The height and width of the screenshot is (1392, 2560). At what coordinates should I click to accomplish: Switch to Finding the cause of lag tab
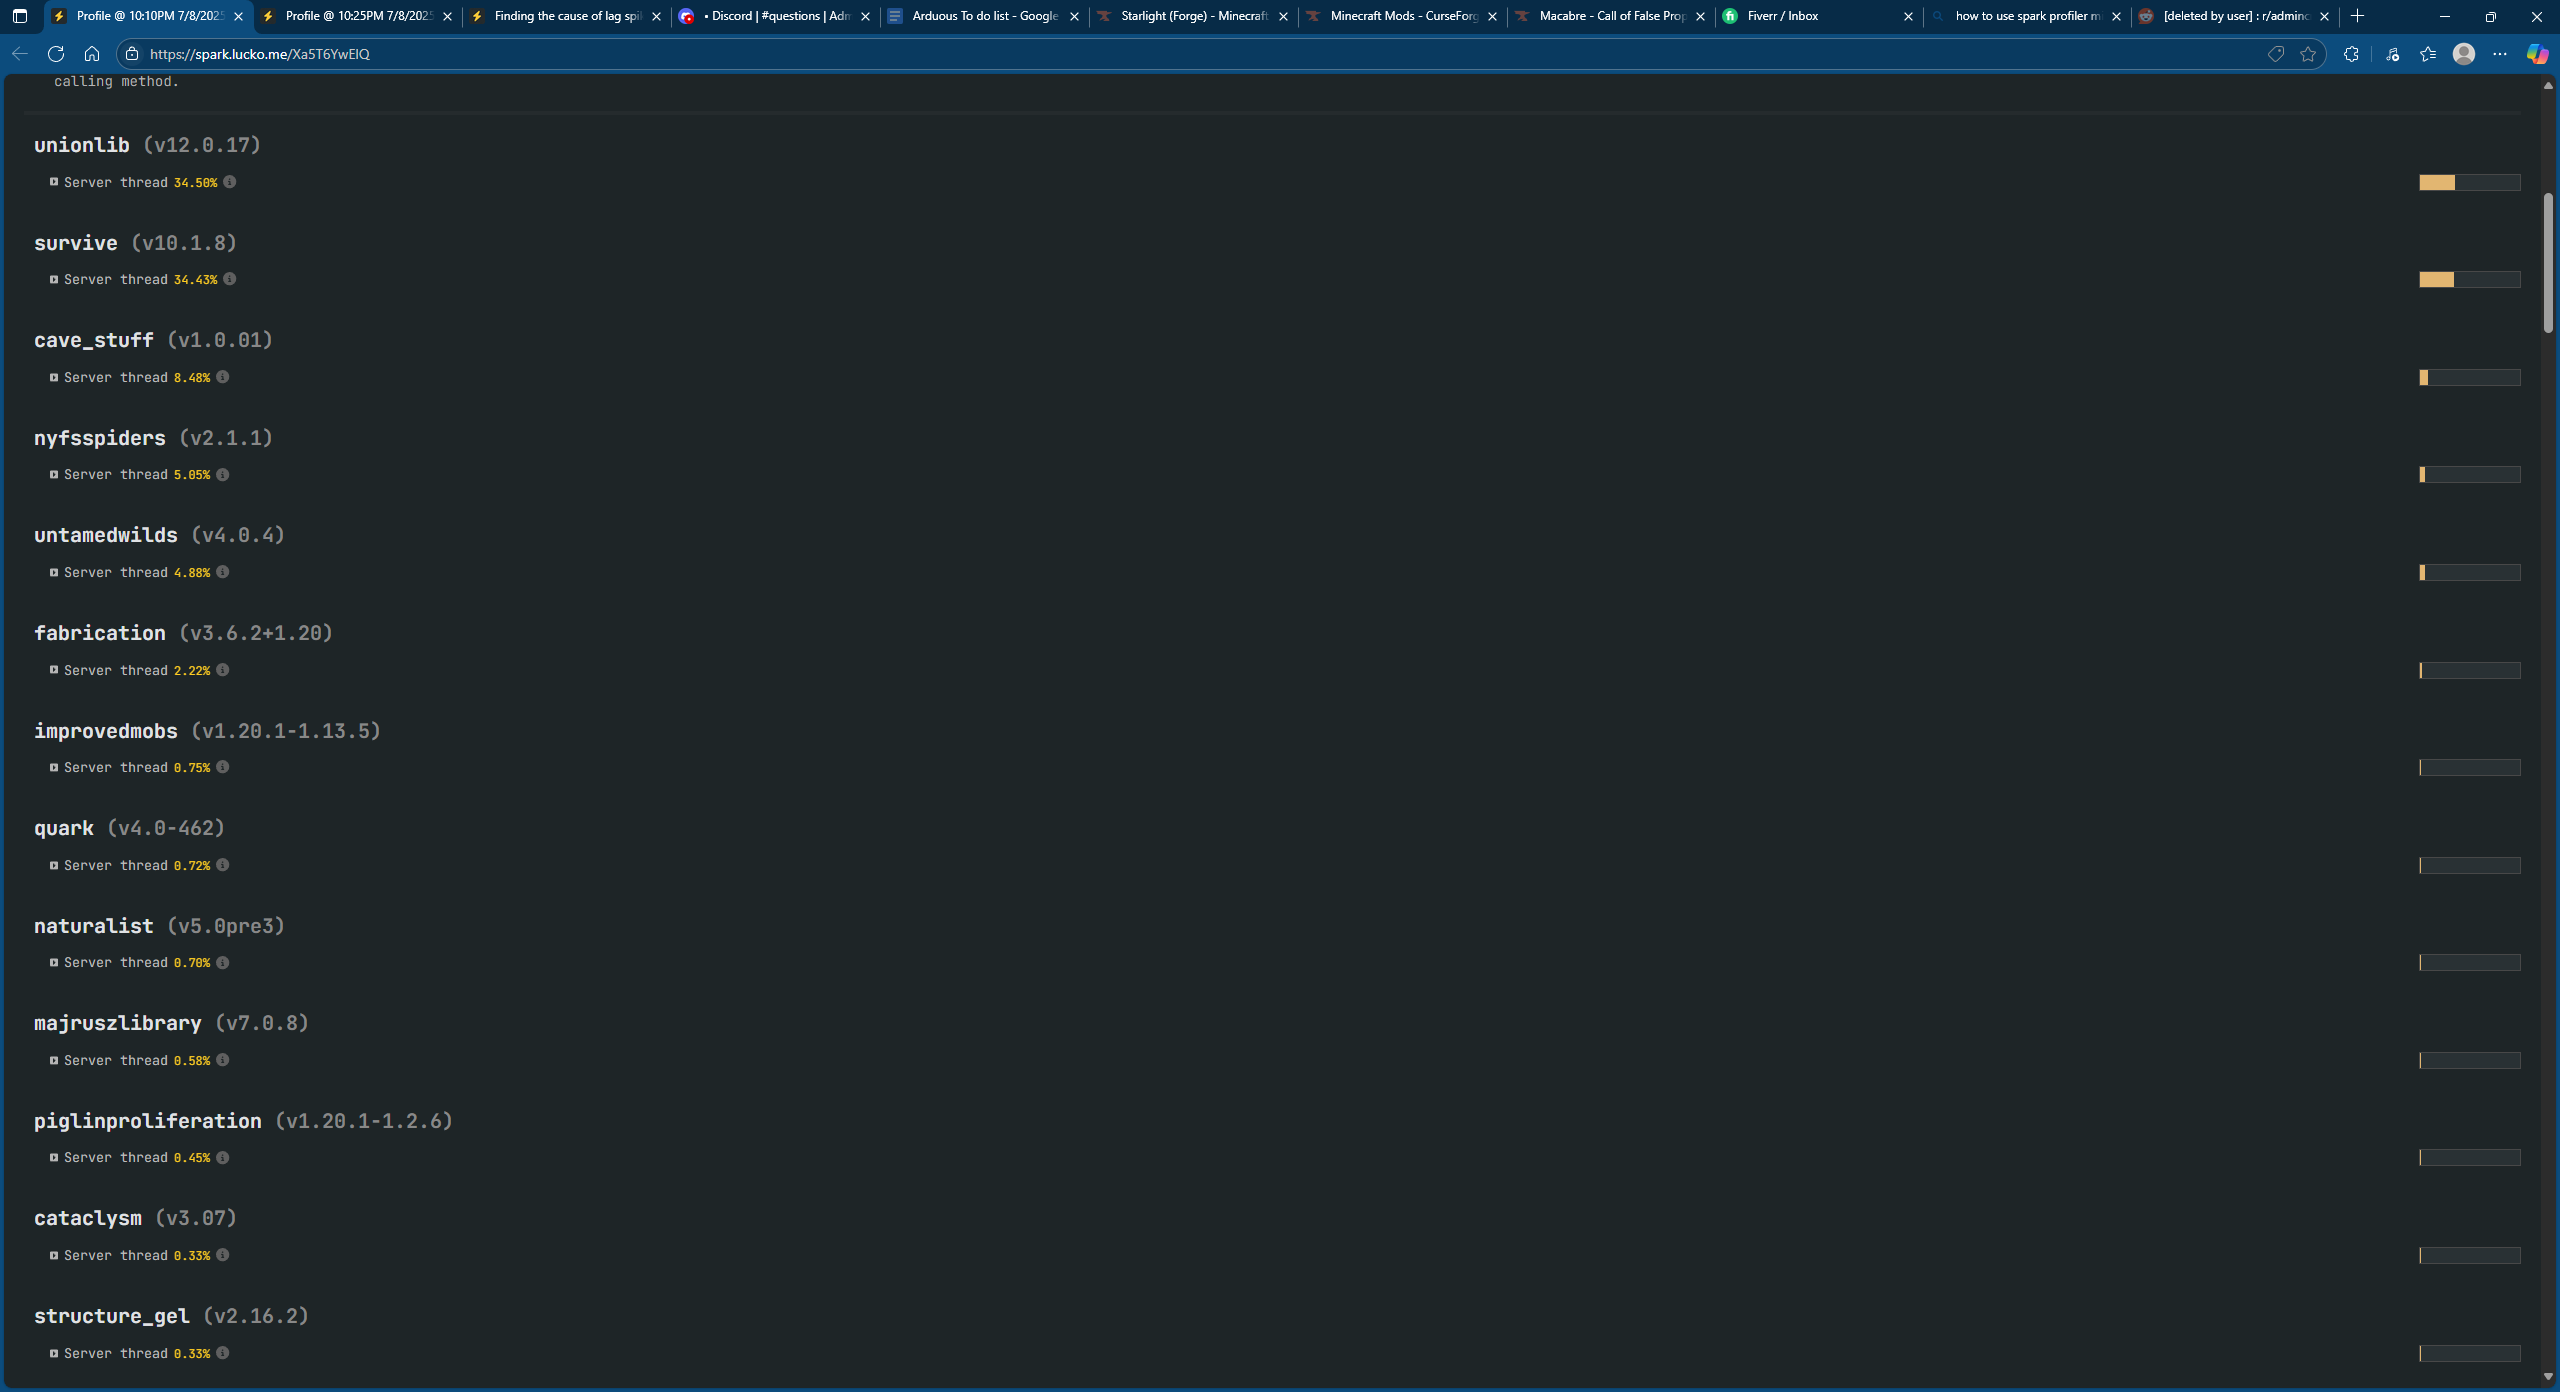point(566,16)
